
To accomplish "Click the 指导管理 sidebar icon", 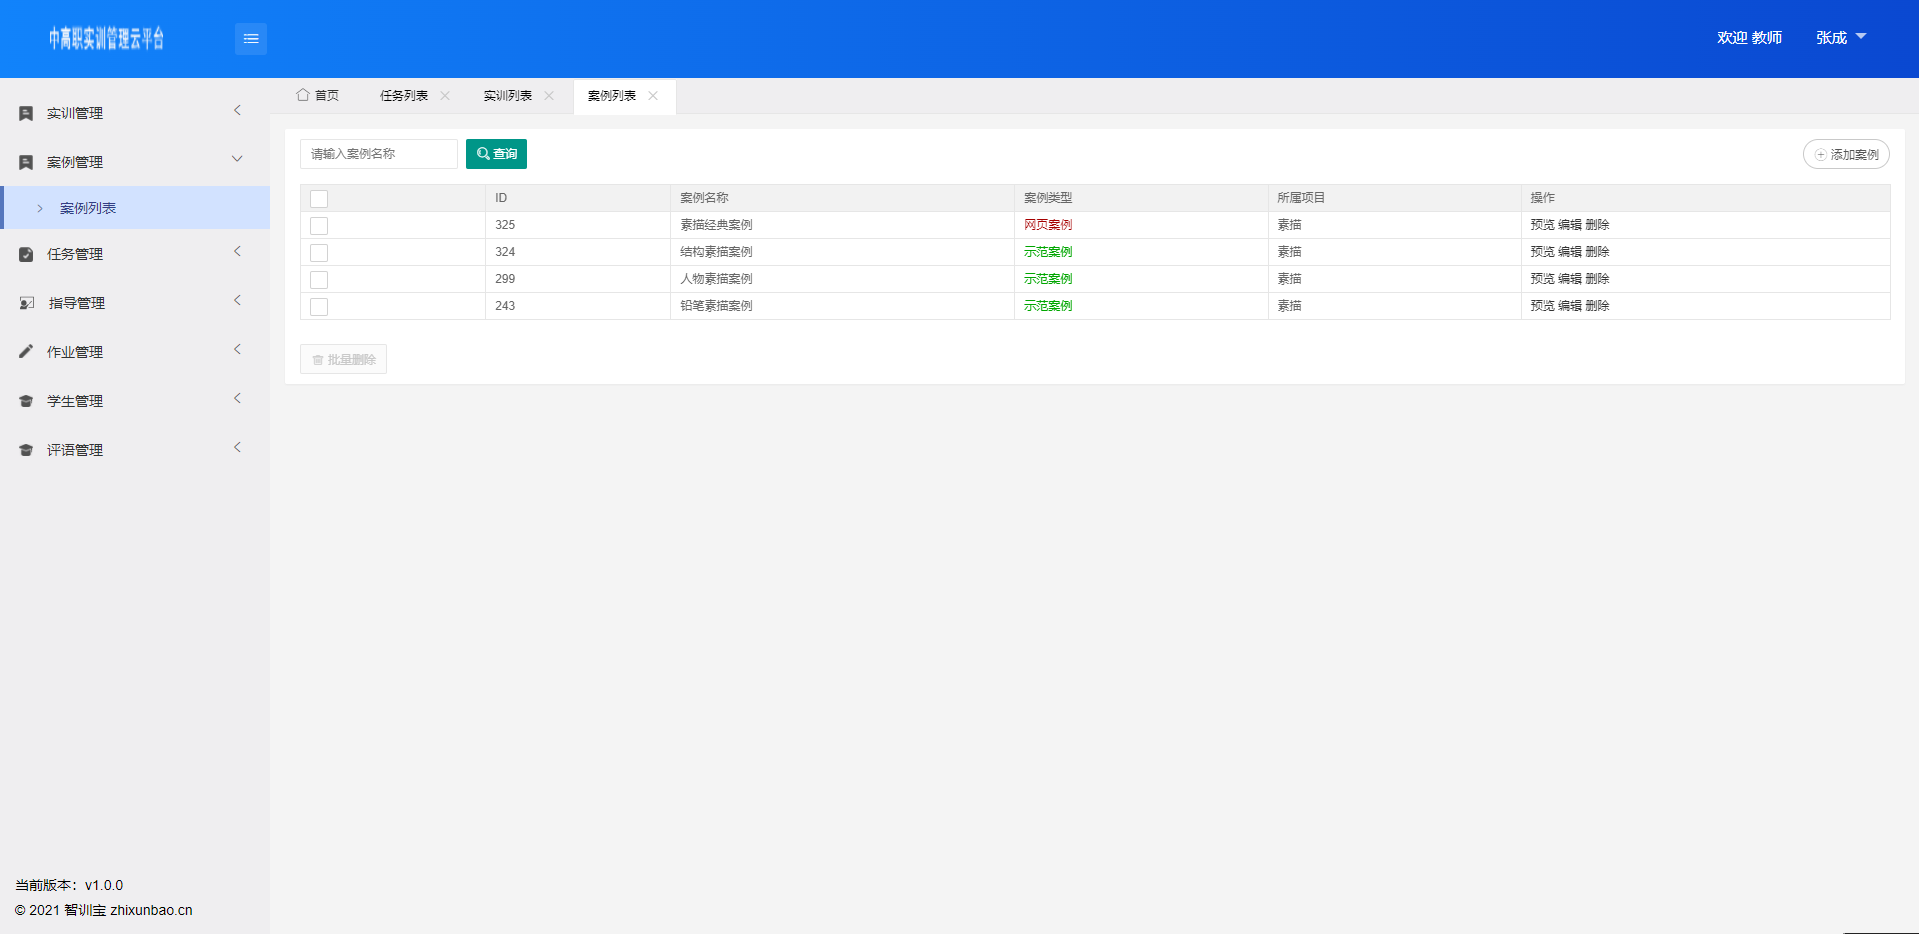I will pos(26,303).
